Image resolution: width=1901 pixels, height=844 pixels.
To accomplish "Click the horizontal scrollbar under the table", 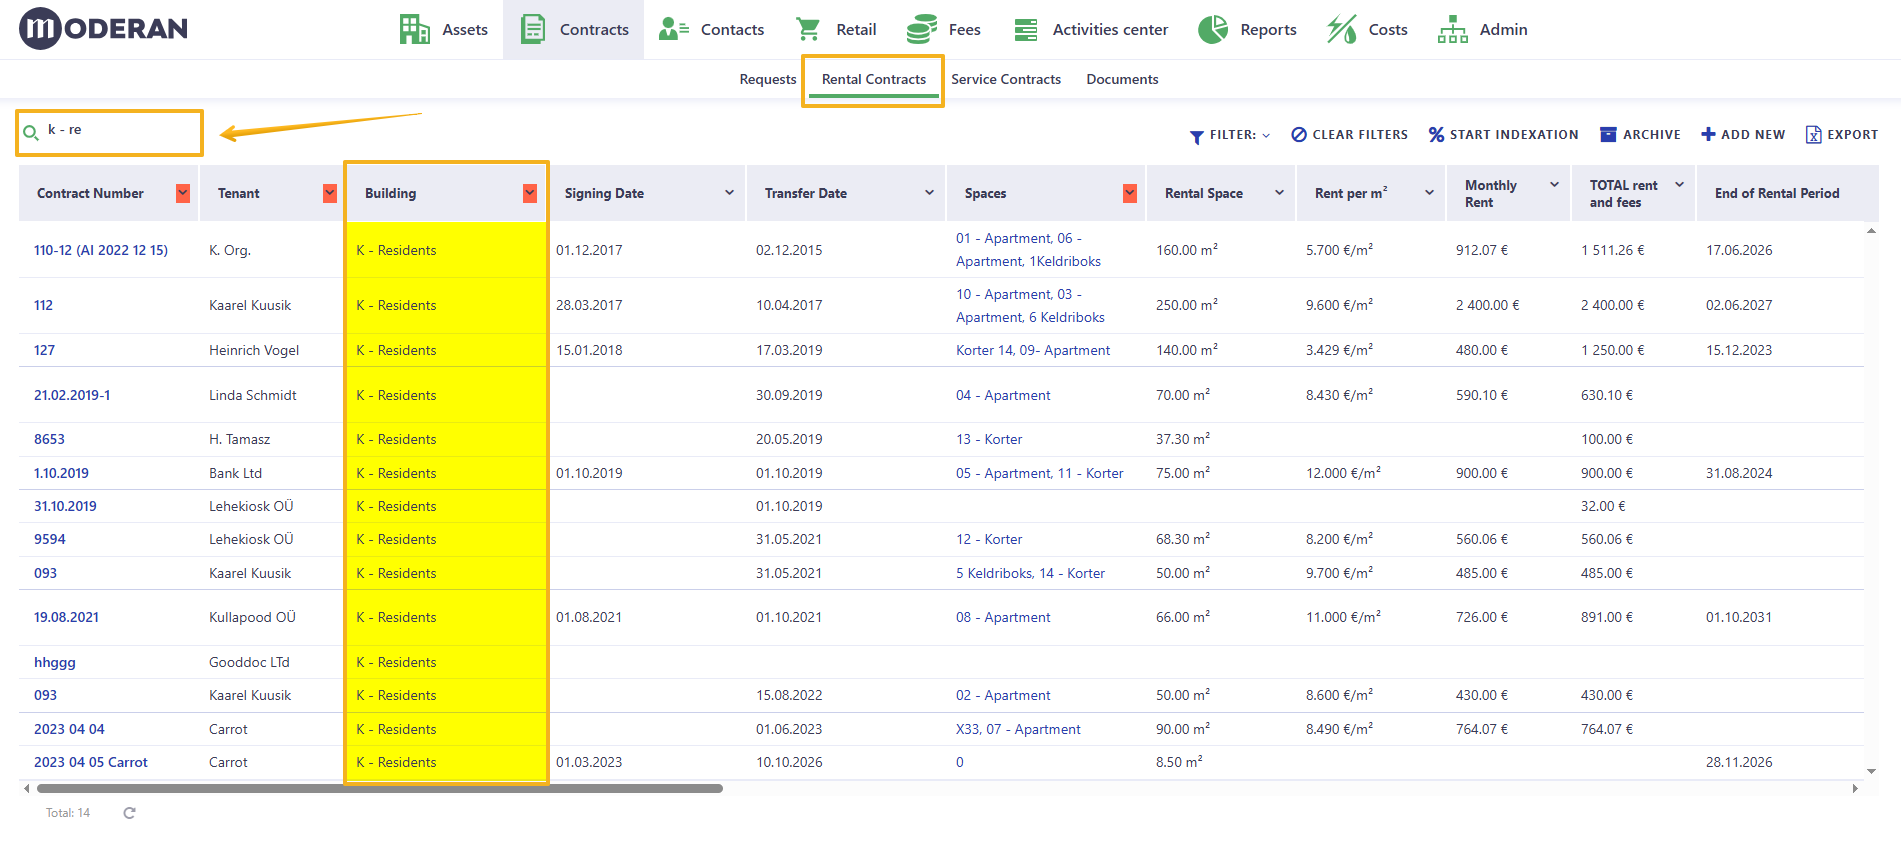I will coord(380,789).
